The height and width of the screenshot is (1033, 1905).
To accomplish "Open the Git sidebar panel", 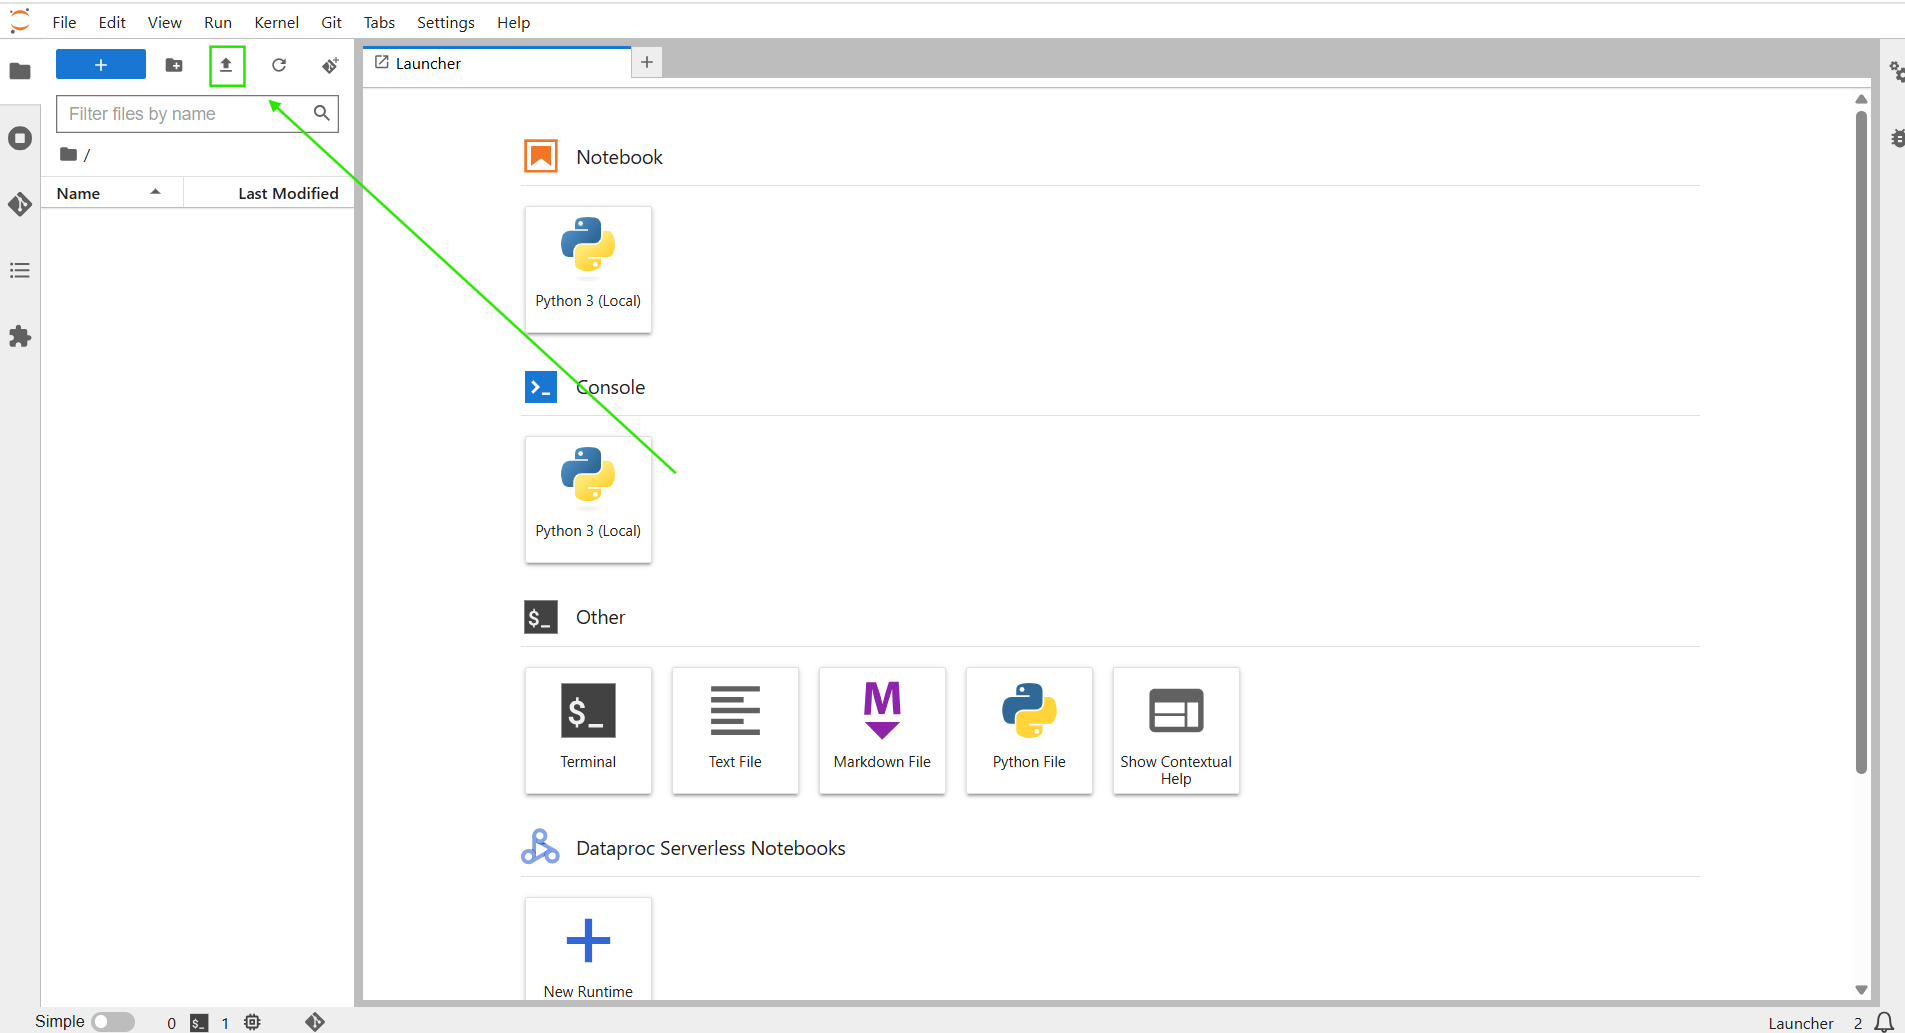I will click(x=20, y=204).
